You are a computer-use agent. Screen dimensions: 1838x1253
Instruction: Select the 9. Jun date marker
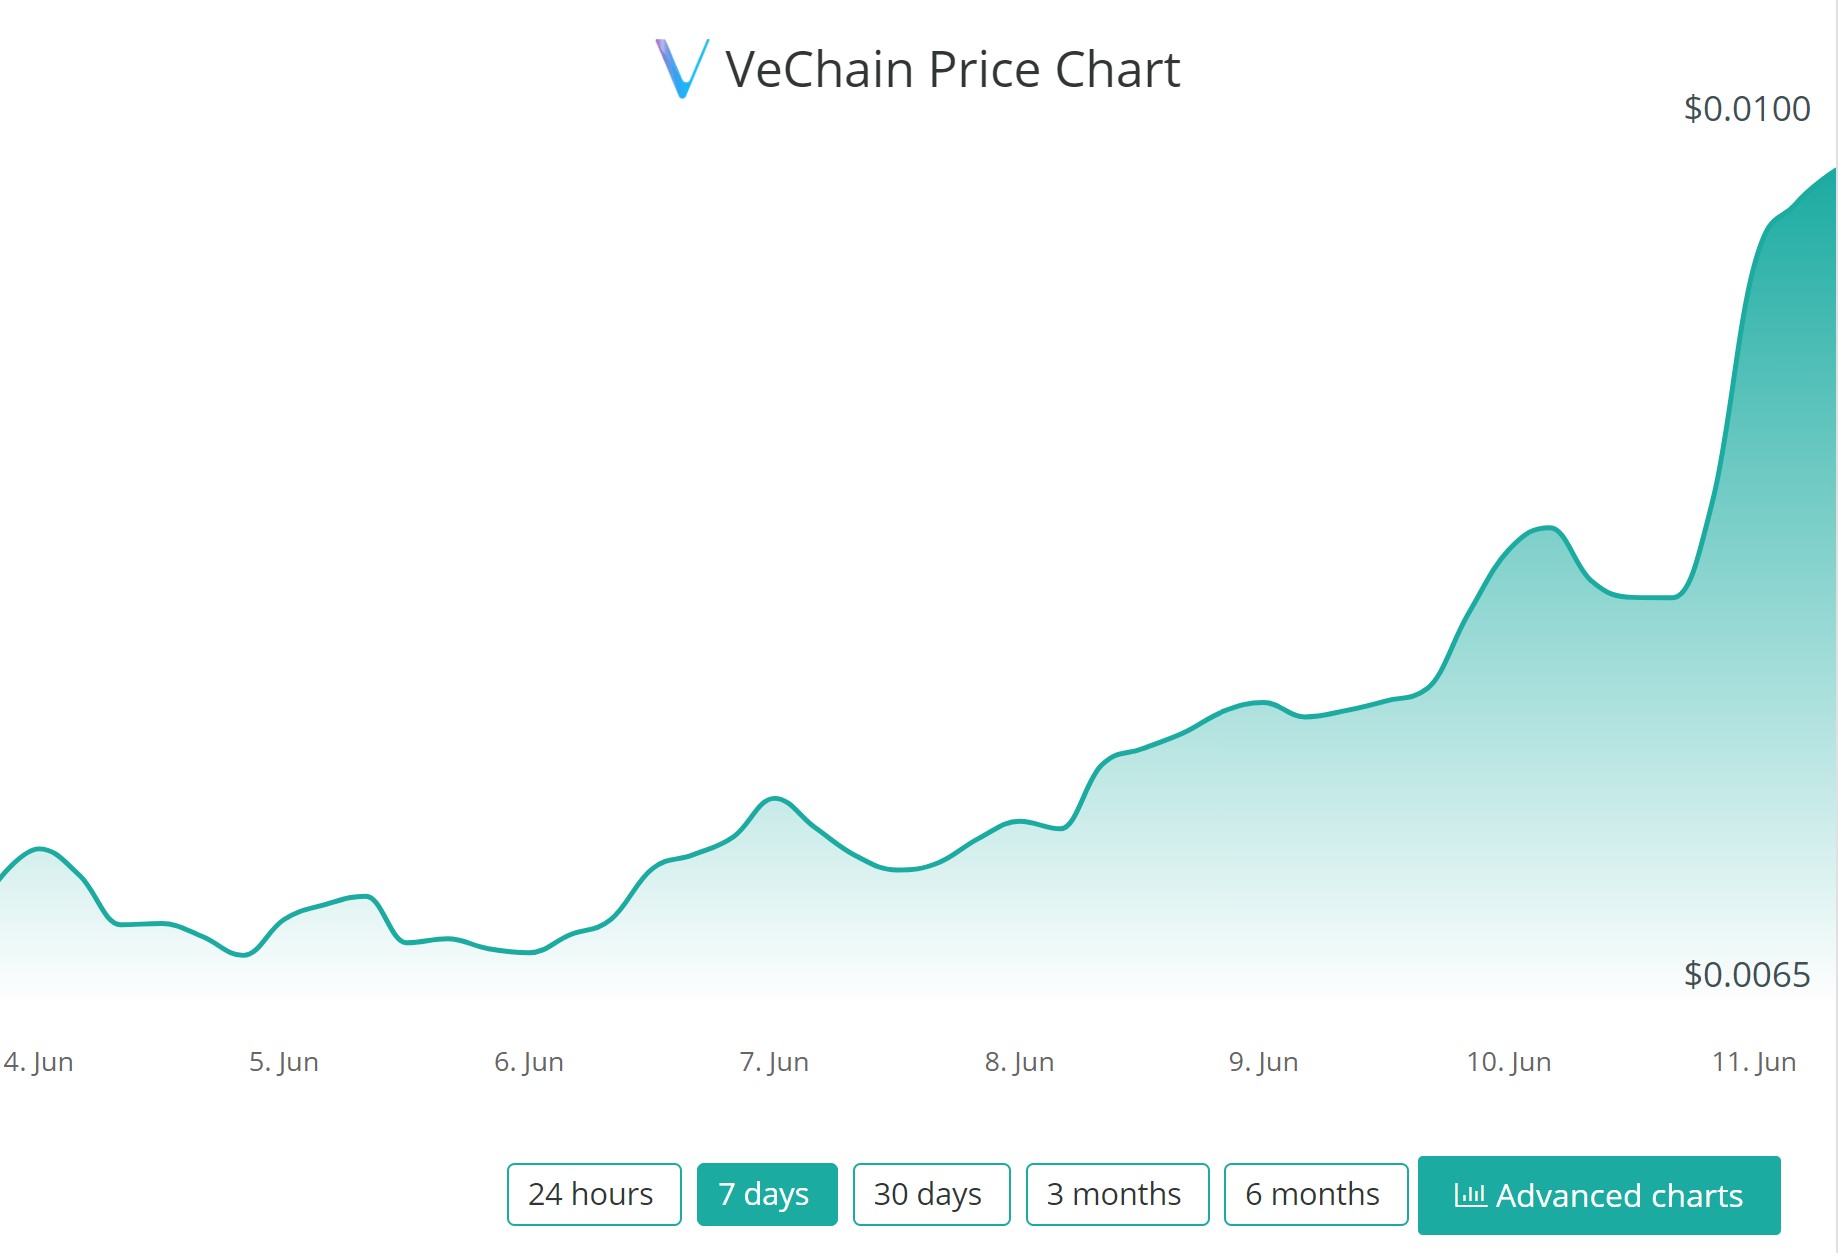click(x=1264, y=1062)
